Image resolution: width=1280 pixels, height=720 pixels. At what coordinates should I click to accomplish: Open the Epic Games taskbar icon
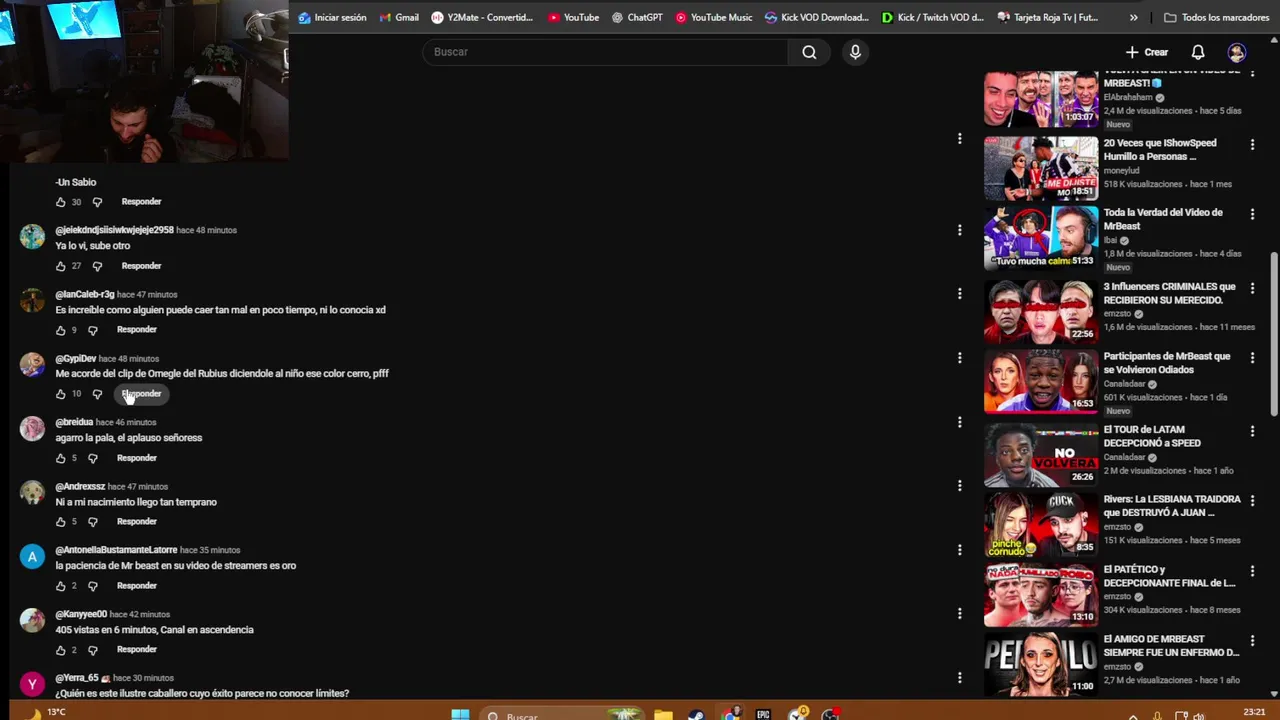coord(764,715)
